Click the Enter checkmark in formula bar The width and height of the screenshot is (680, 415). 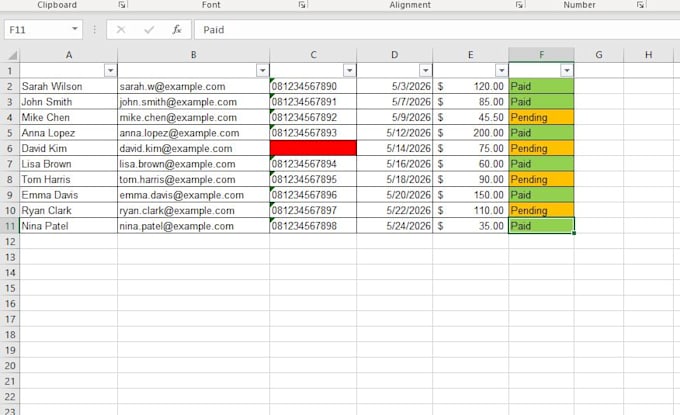(149, 29)
